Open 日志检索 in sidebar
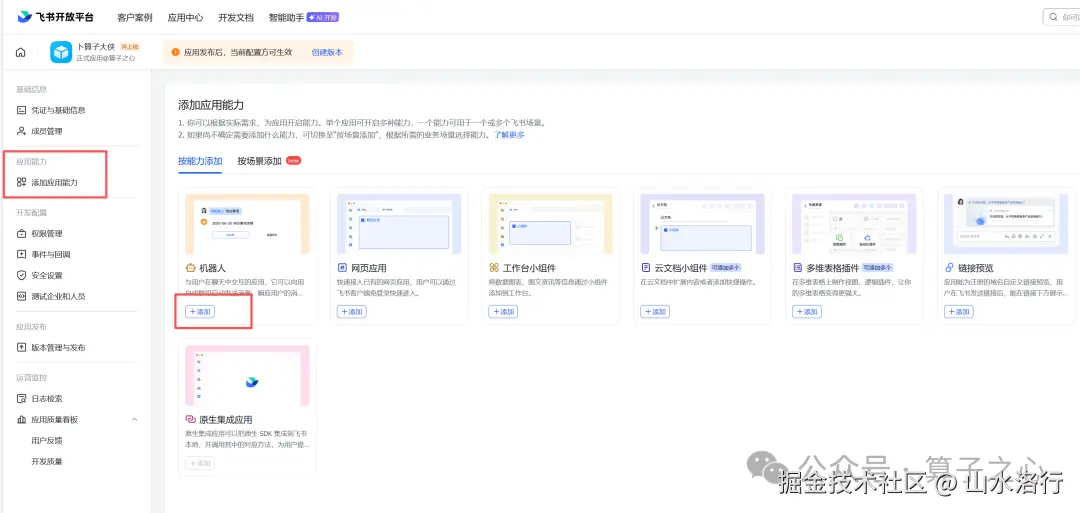 pos(47,399)
